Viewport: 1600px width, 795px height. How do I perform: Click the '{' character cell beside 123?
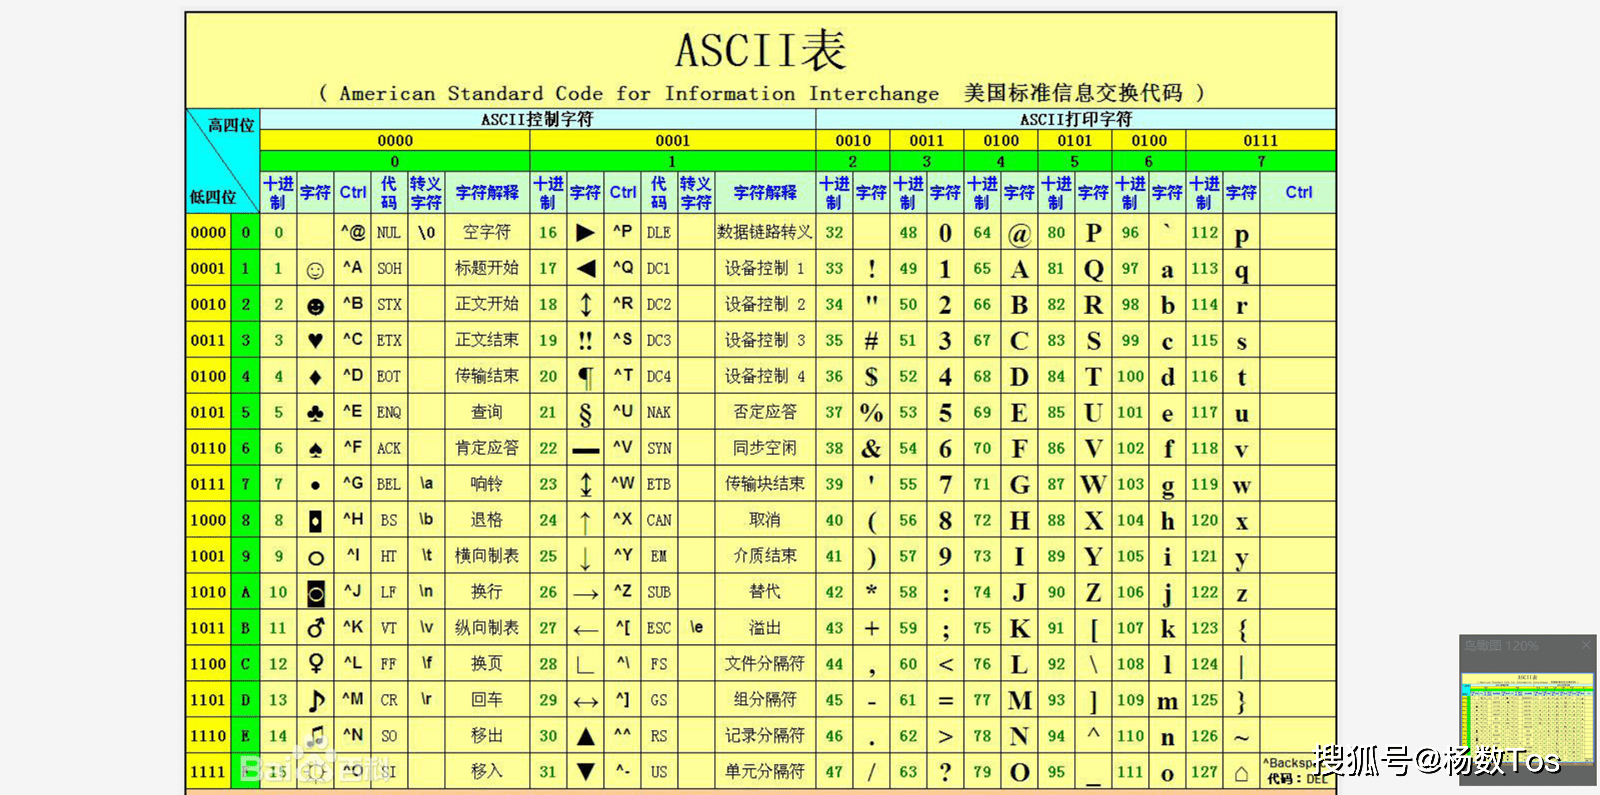pos(1241,629)
